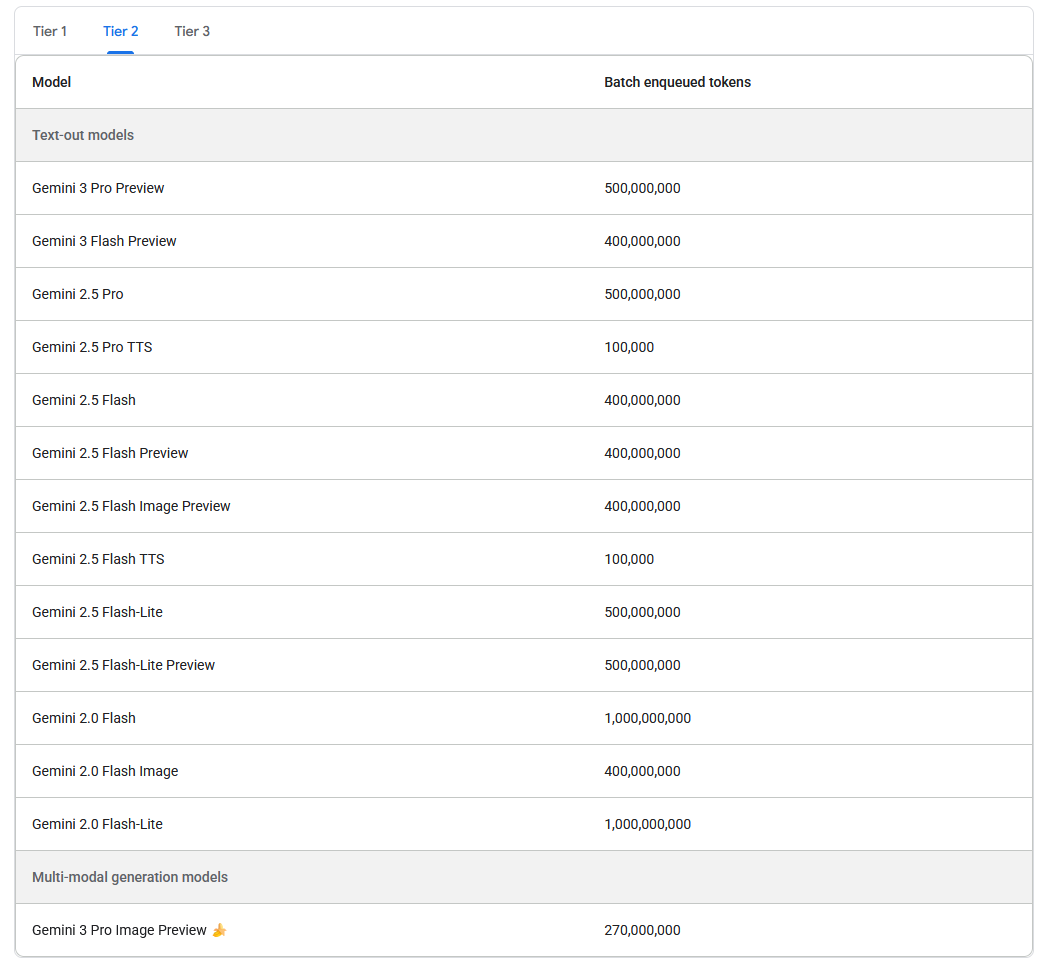Select token value for Gemini 2.0 Flash Image

coord(642,771)
